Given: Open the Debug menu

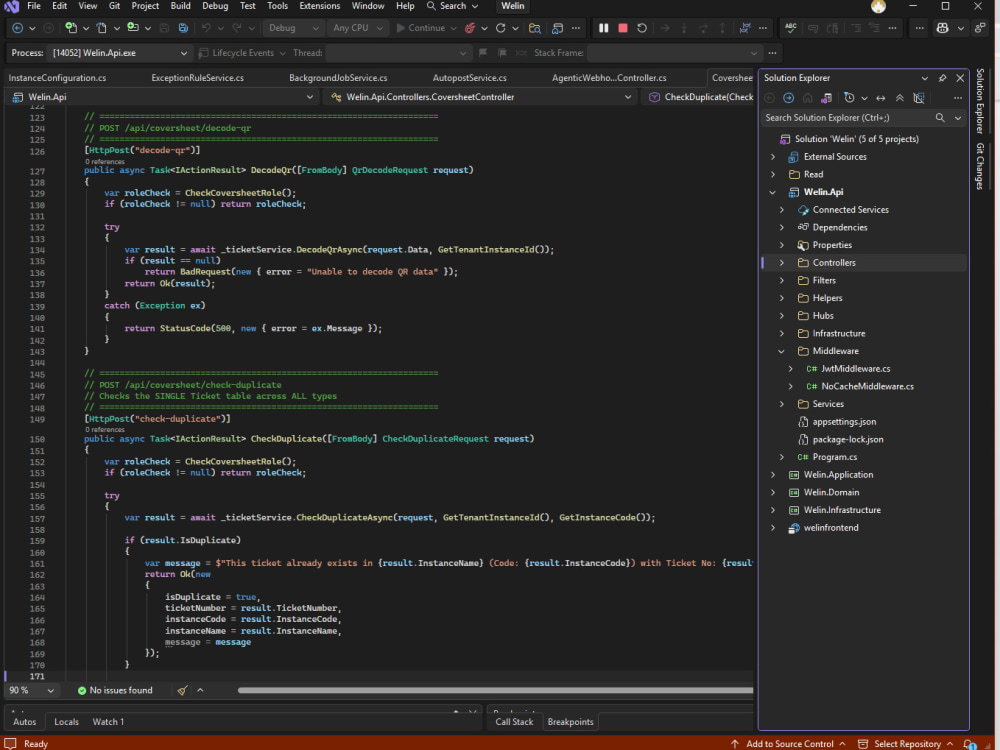Looking at the screenshot, I should 215,6.
